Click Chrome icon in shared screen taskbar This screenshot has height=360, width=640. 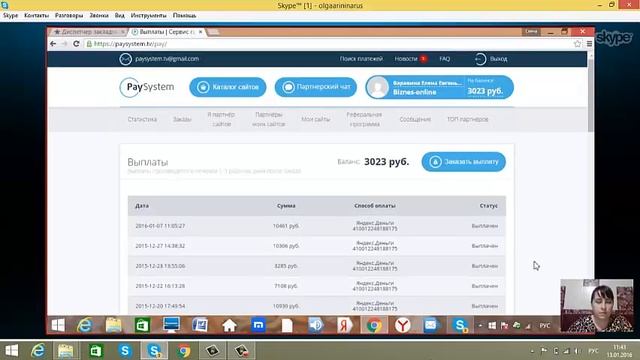click(x=374, y=325)
